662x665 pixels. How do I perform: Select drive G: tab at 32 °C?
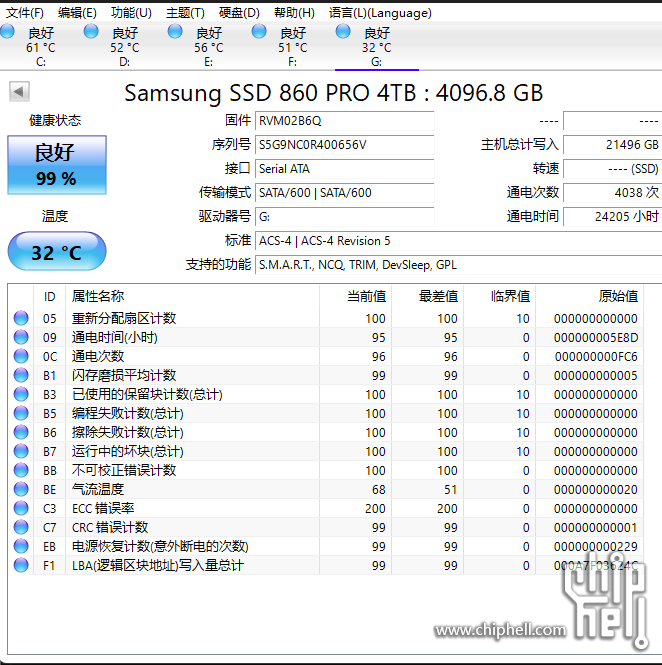coord(377,46)
